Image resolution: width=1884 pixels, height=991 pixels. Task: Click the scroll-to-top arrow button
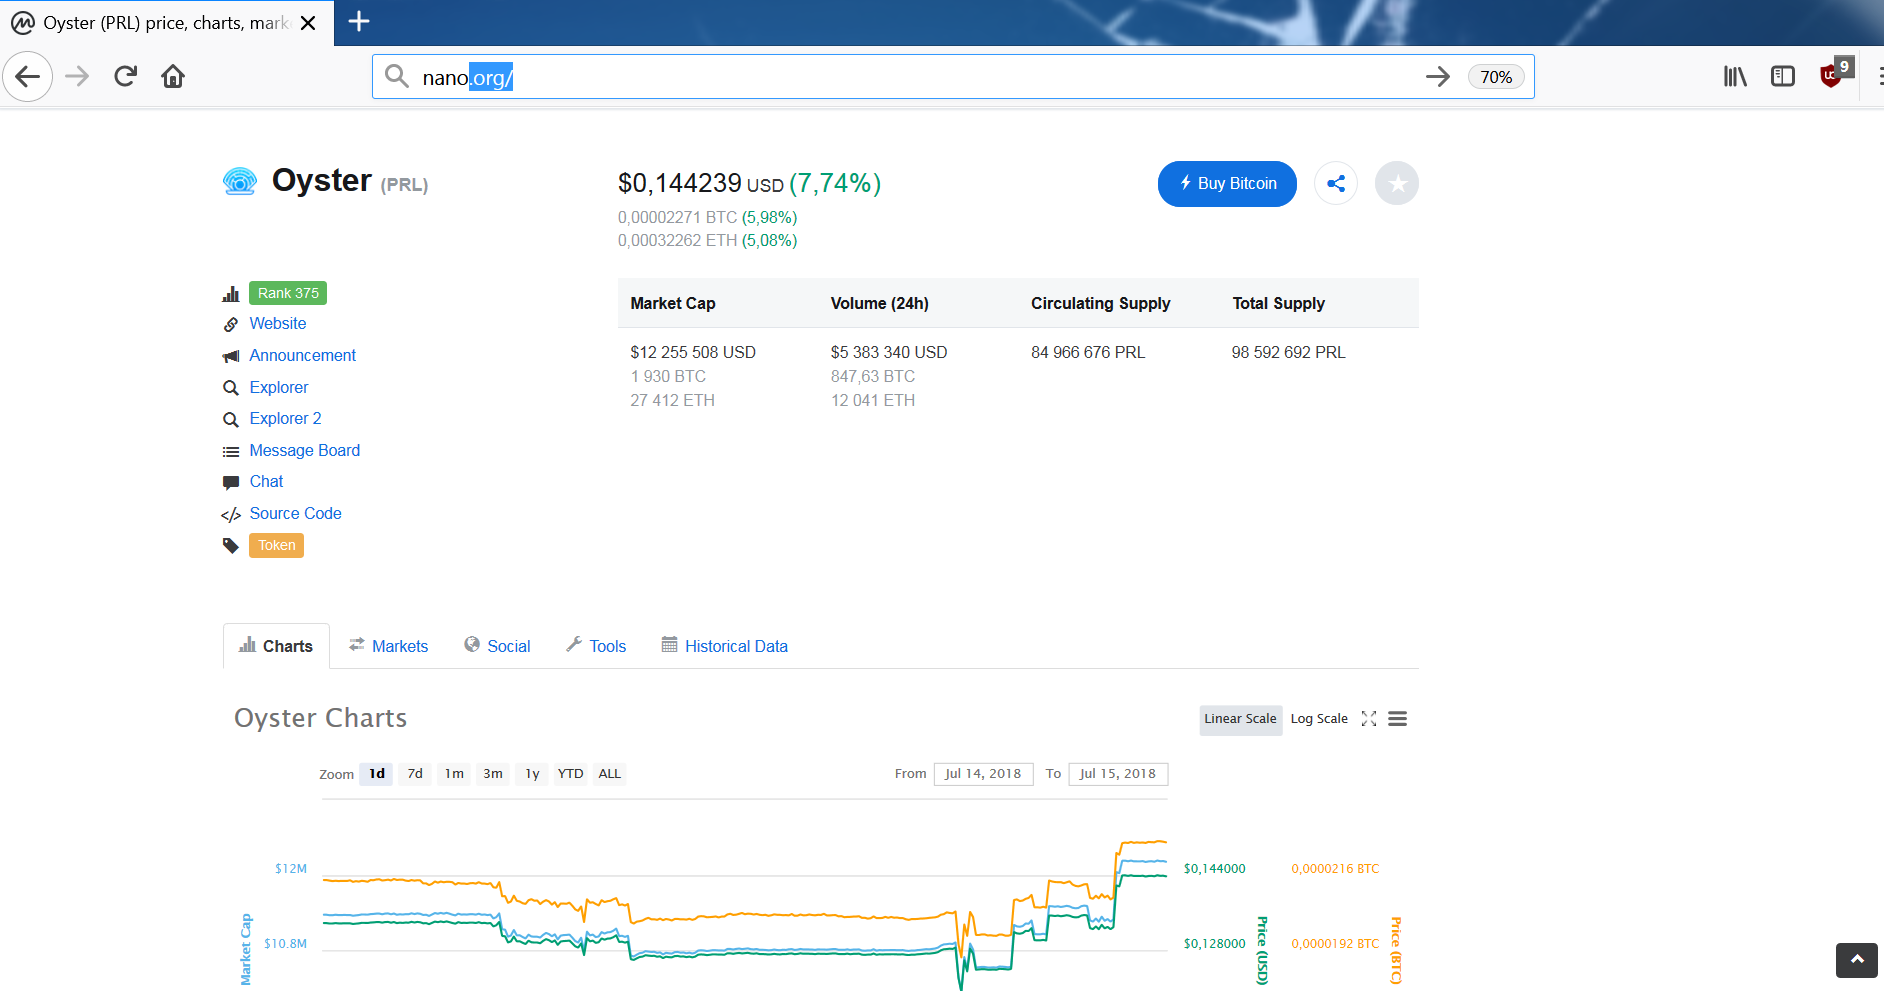point(1857,960)
